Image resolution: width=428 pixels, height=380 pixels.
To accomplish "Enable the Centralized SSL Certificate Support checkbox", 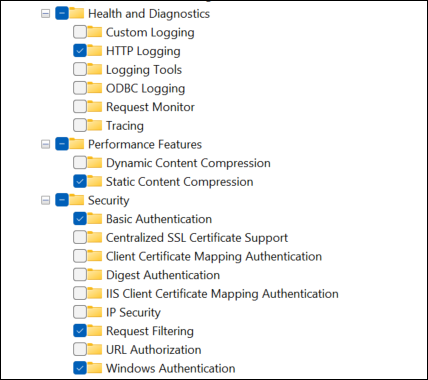I will pos(80,238).
